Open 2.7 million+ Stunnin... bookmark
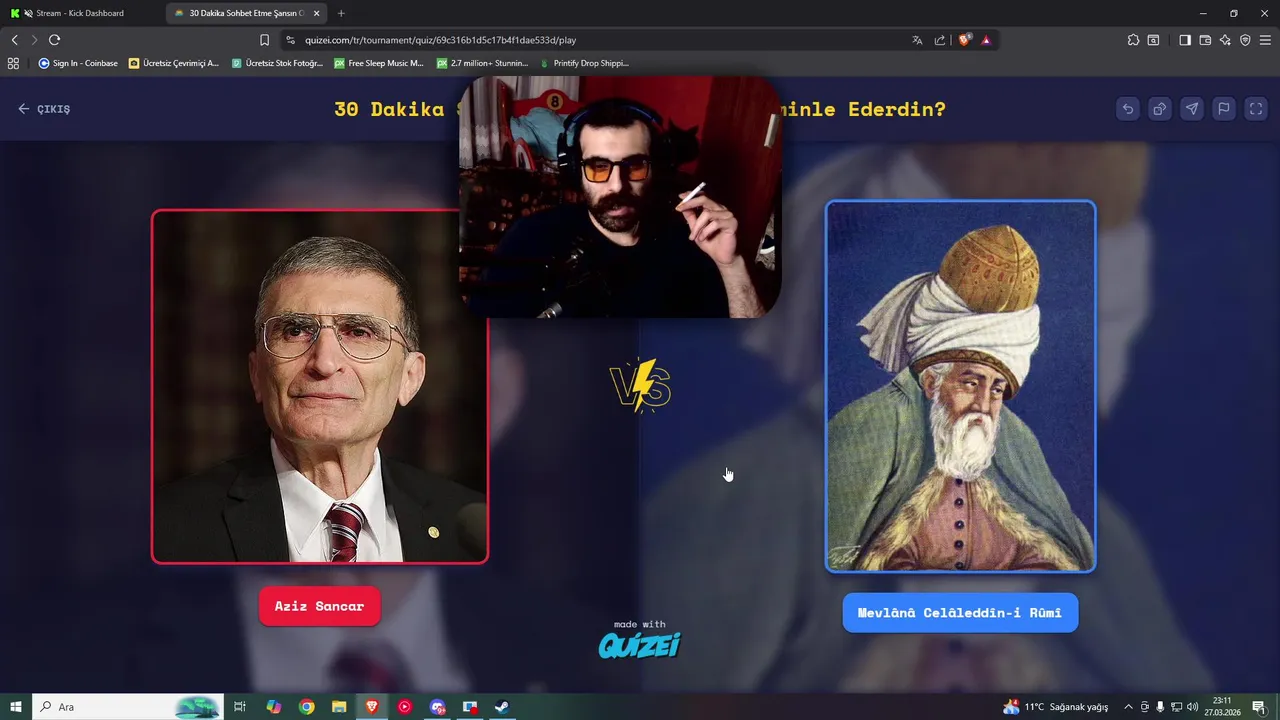 click(x=482, y=63)
